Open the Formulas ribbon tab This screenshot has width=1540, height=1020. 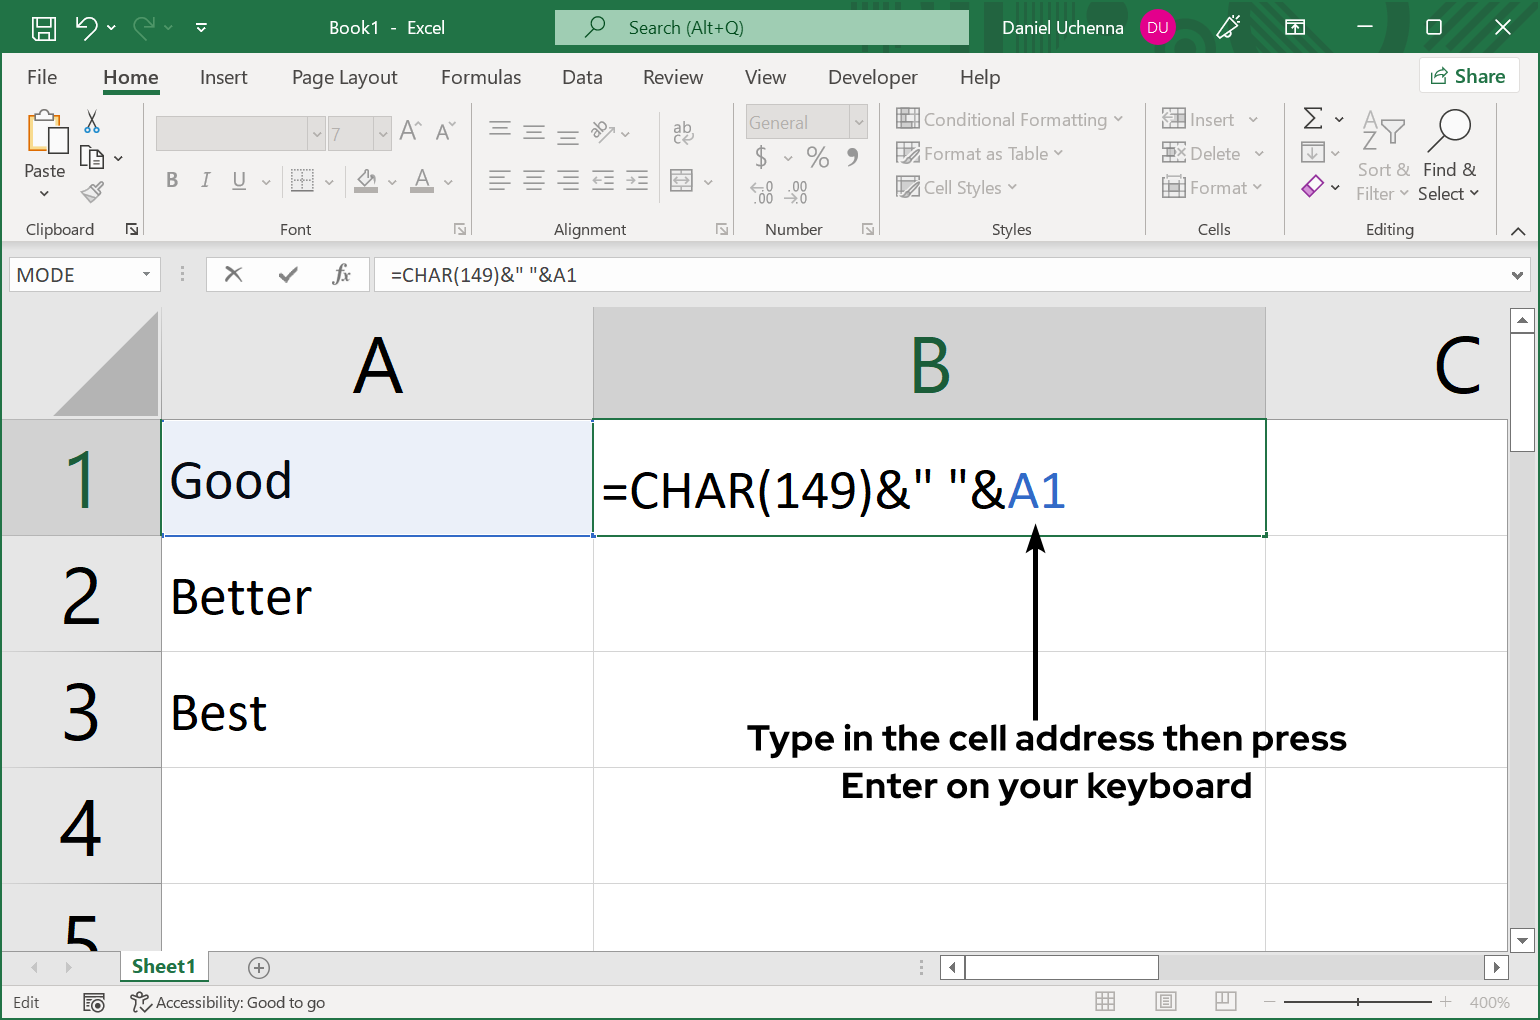coord(480,77)
